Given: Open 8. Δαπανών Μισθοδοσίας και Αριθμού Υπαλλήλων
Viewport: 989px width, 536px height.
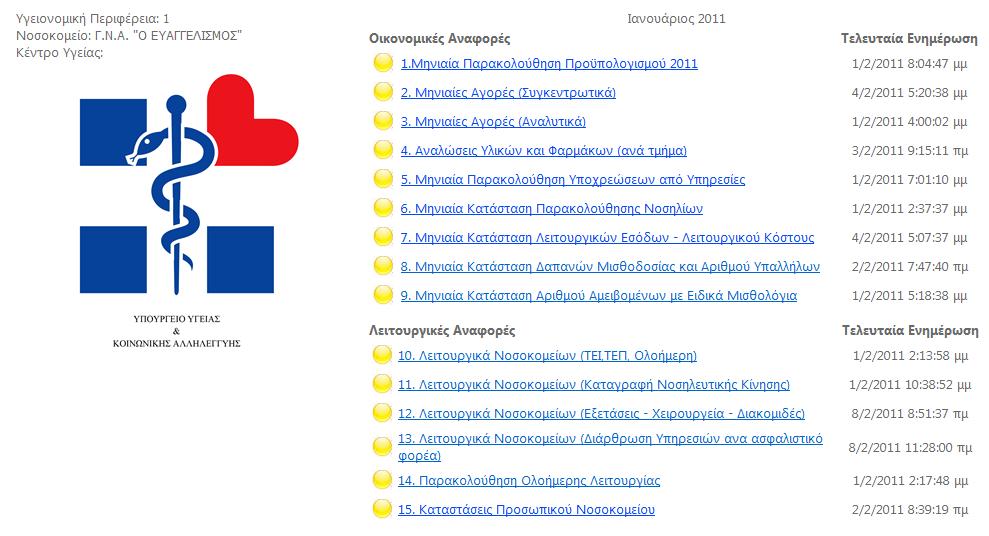Looking at the screenshot, I should [610, 267].
